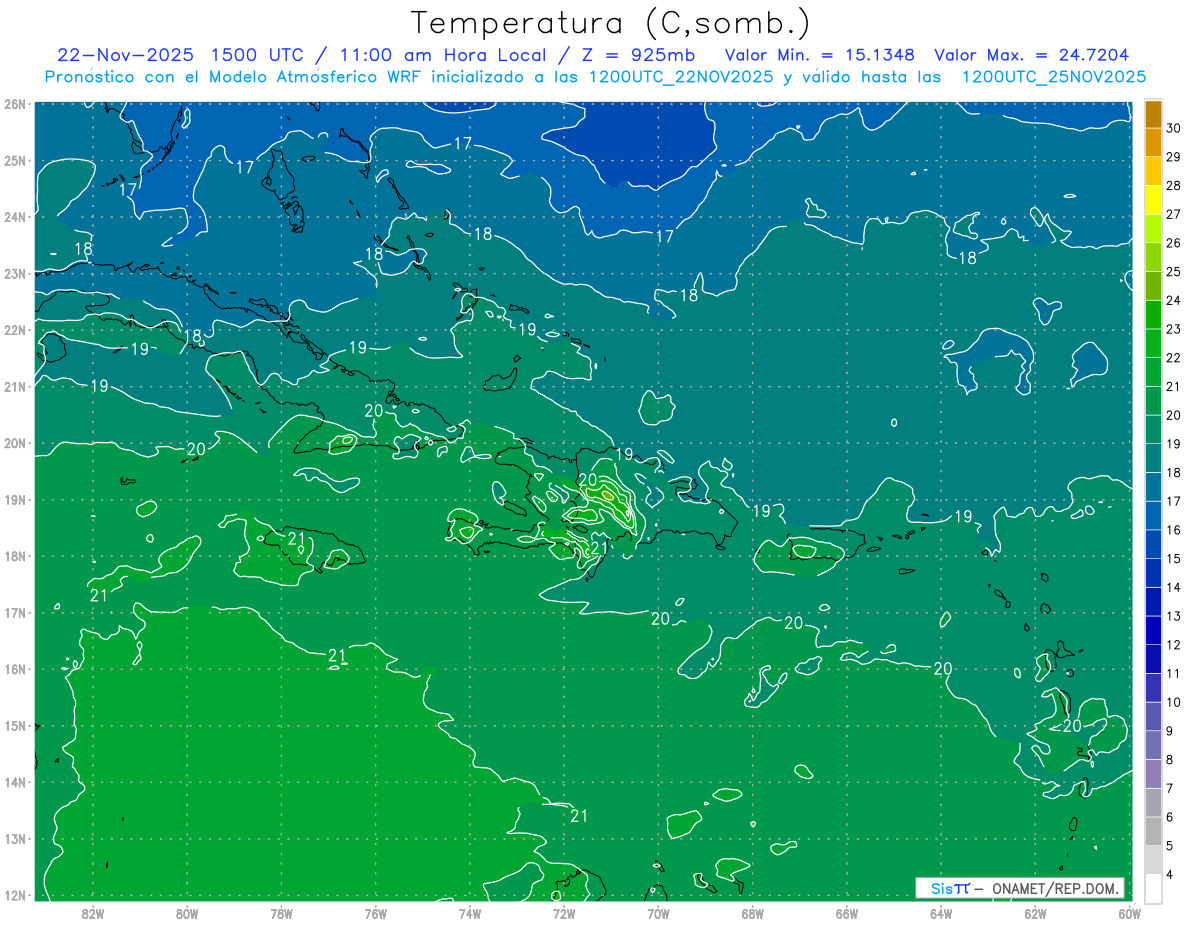This screenshot has height=927, width=1200.
Task: Click the 64W longitude axis label
Action: click(941, 913)
